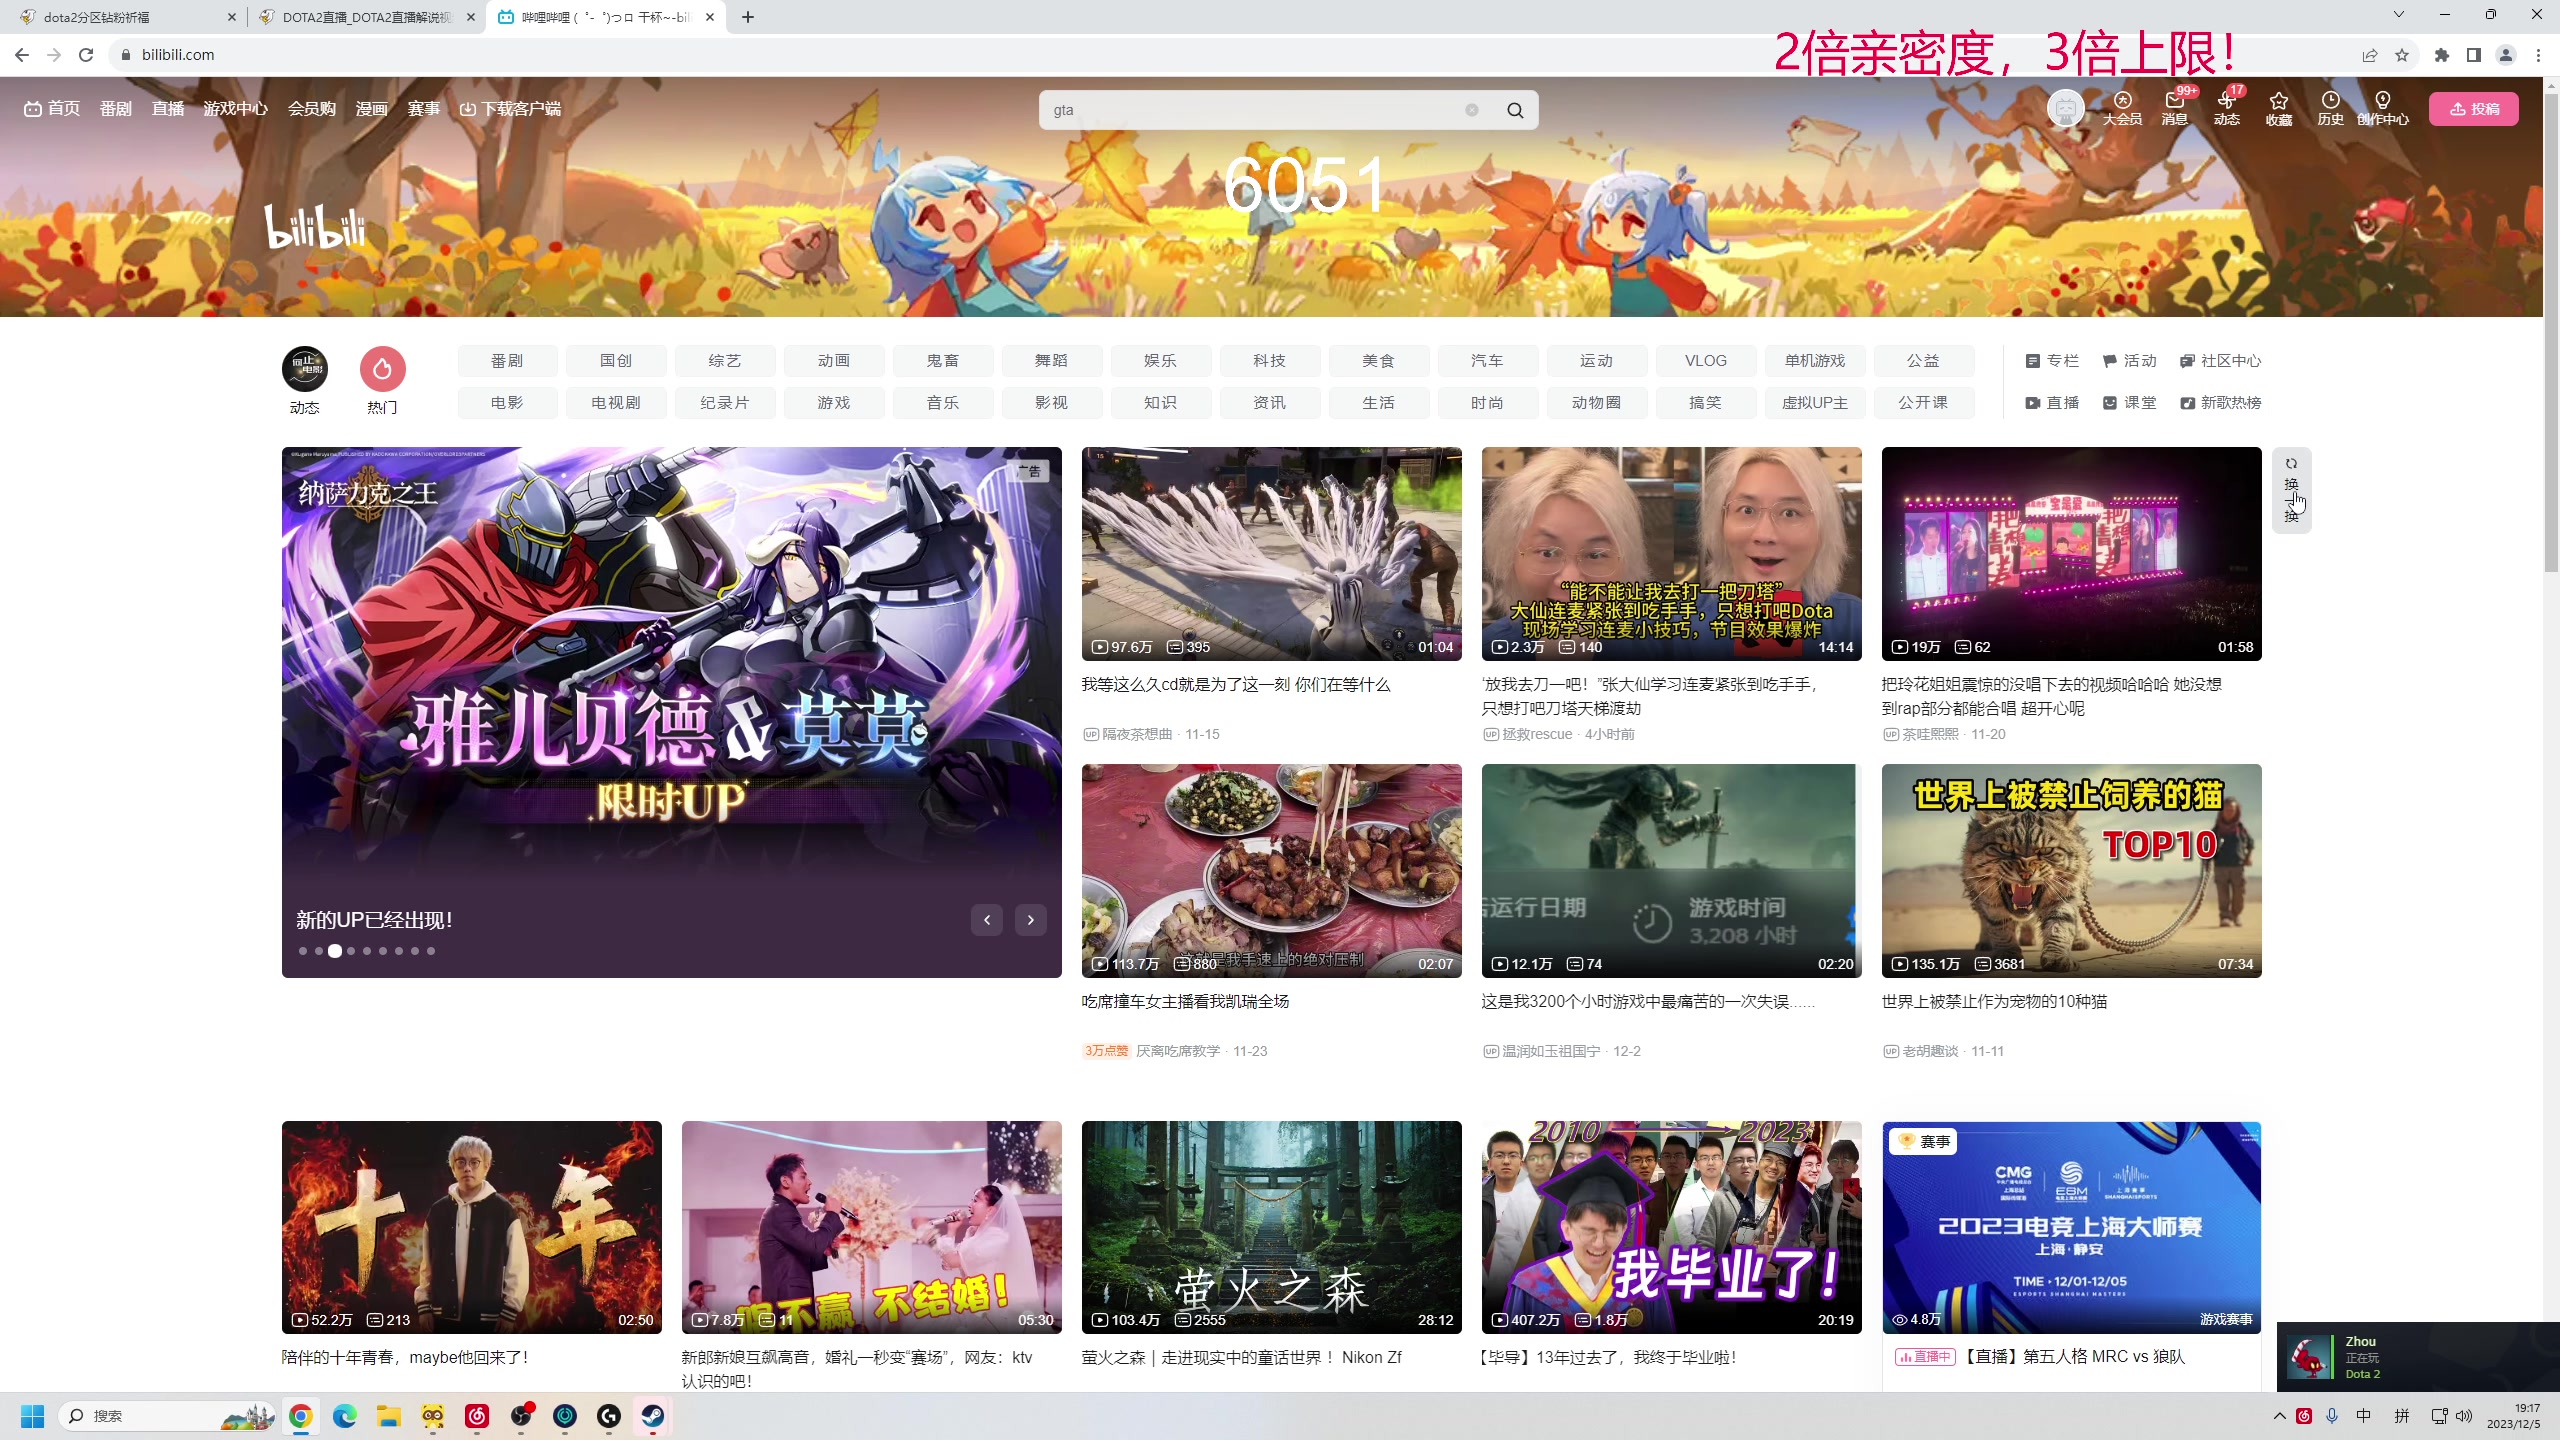Click uploader 老胡趣谈 name
This screenshot has width=2560, height=1440.
pos(1930,1051)
